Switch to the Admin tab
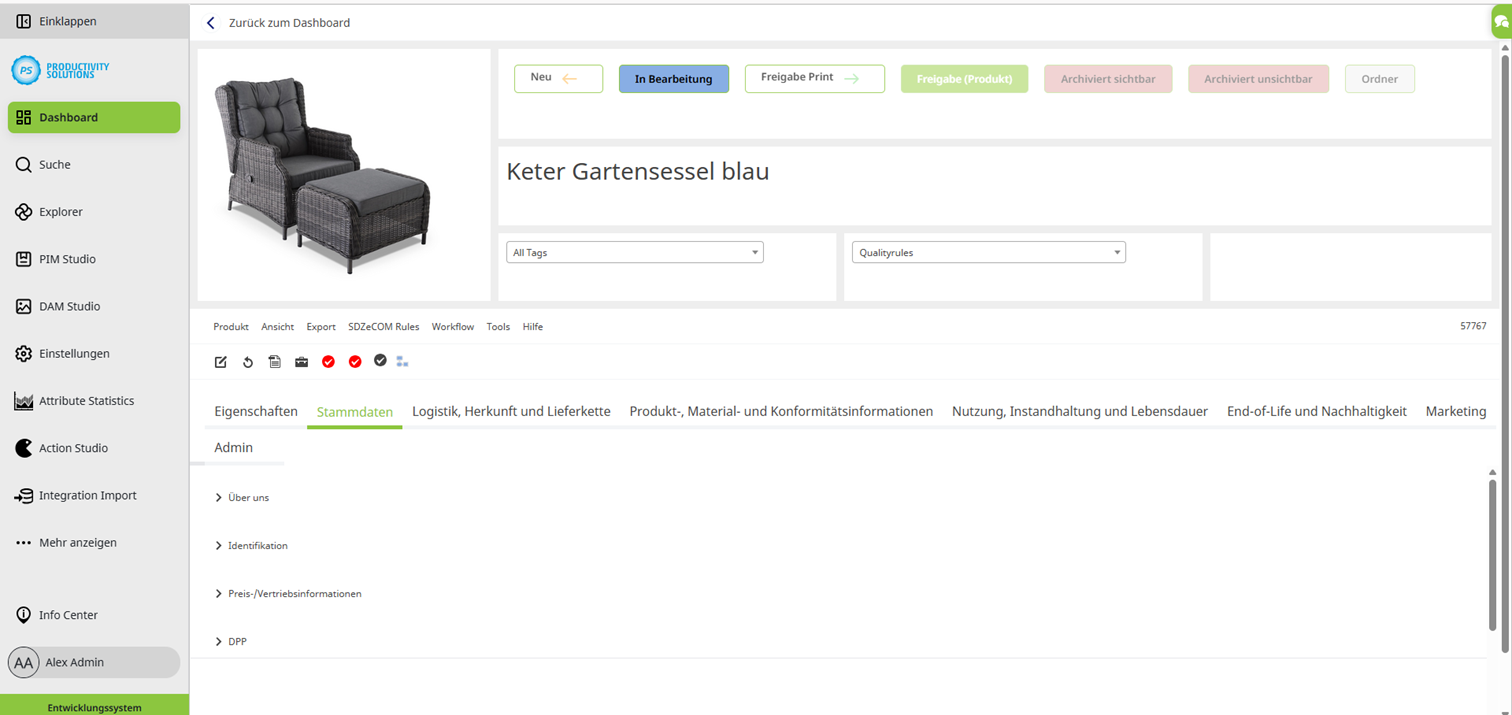 (x=234, y=447)
